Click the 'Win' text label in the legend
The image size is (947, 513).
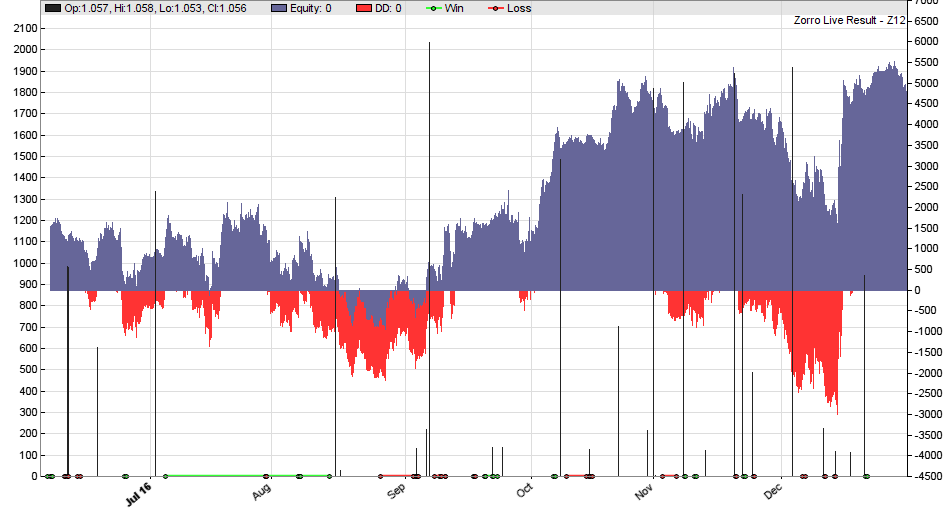click(x=456, y=8)
